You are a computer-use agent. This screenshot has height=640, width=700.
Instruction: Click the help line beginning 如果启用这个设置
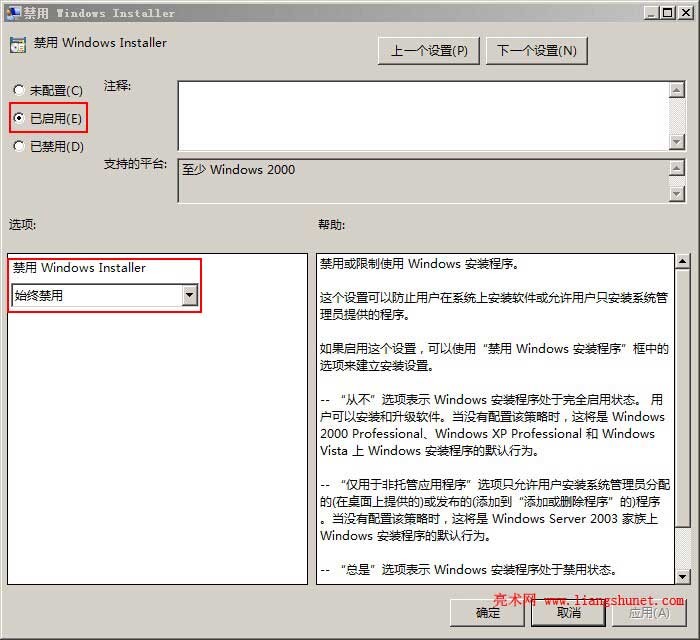[x=494, y=349]
